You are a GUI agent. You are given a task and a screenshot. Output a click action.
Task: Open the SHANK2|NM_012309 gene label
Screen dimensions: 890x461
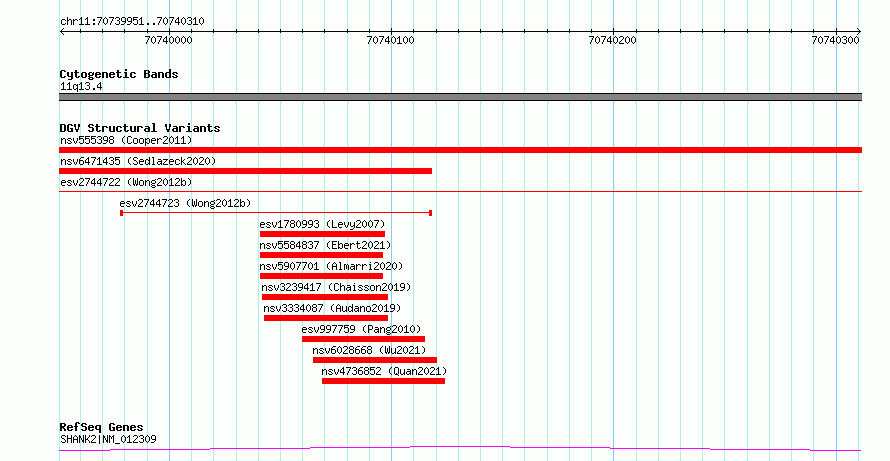[x=108, y=439]
